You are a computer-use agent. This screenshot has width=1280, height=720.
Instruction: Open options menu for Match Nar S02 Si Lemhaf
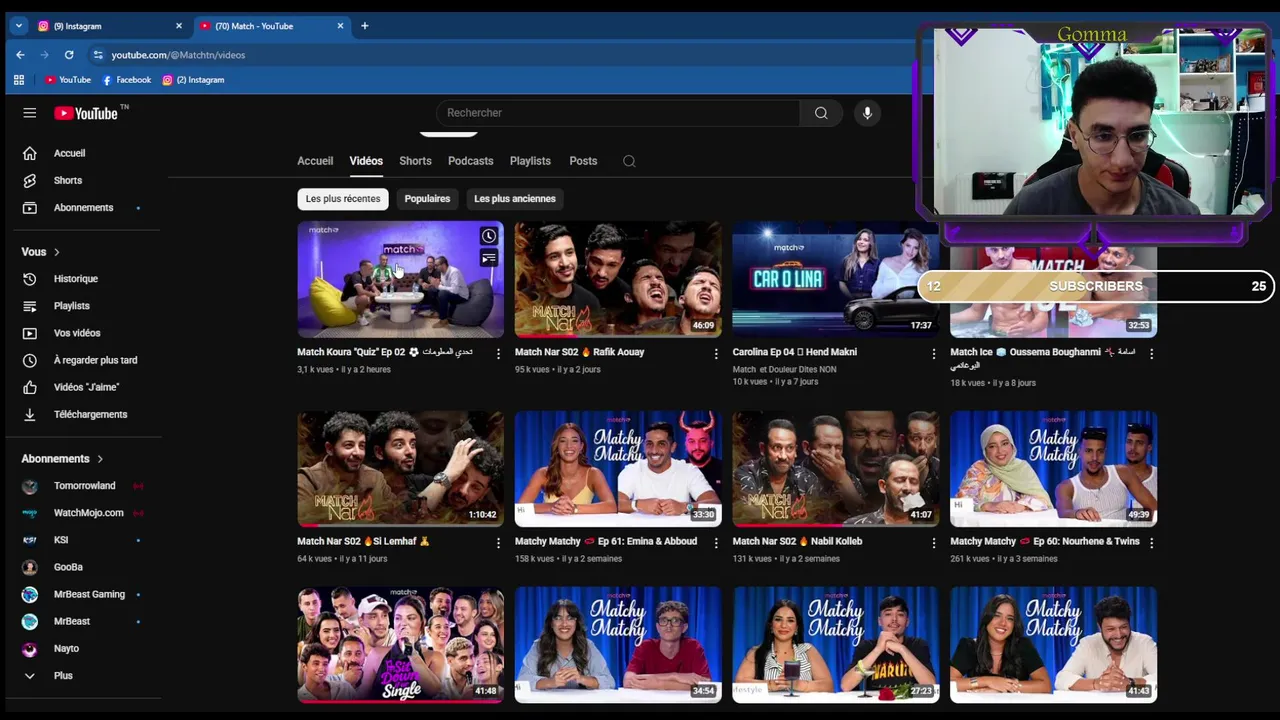coord(498,543)
